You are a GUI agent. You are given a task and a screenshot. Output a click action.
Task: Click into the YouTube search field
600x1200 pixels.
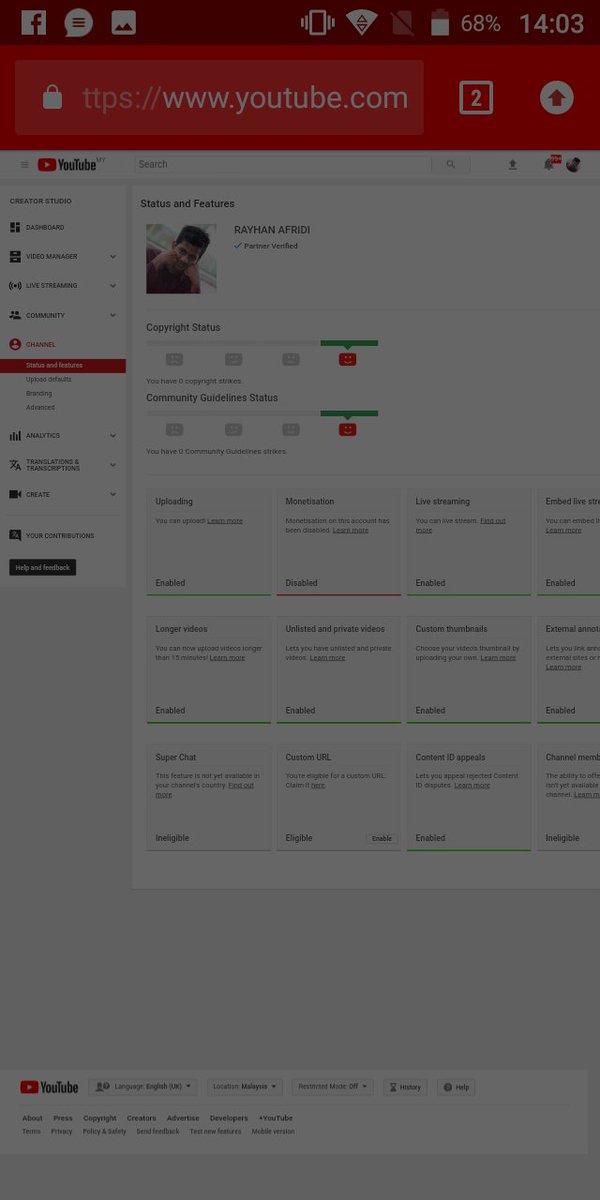pyautogui.click(x=283, y=164)
